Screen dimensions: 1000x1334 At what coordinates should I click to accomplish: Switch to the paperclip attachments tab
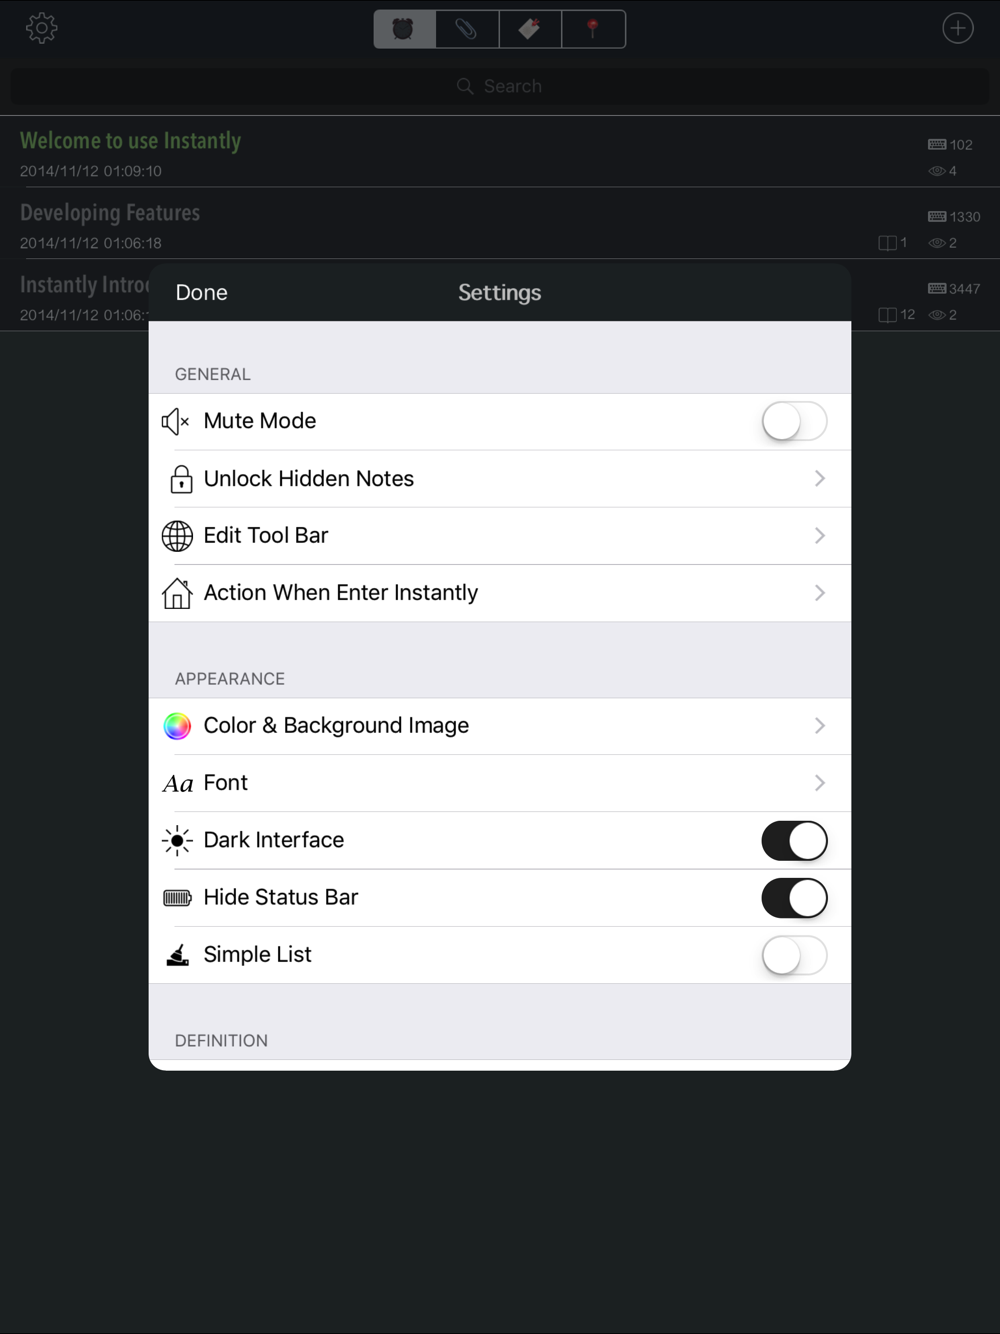tap(467, 29)
